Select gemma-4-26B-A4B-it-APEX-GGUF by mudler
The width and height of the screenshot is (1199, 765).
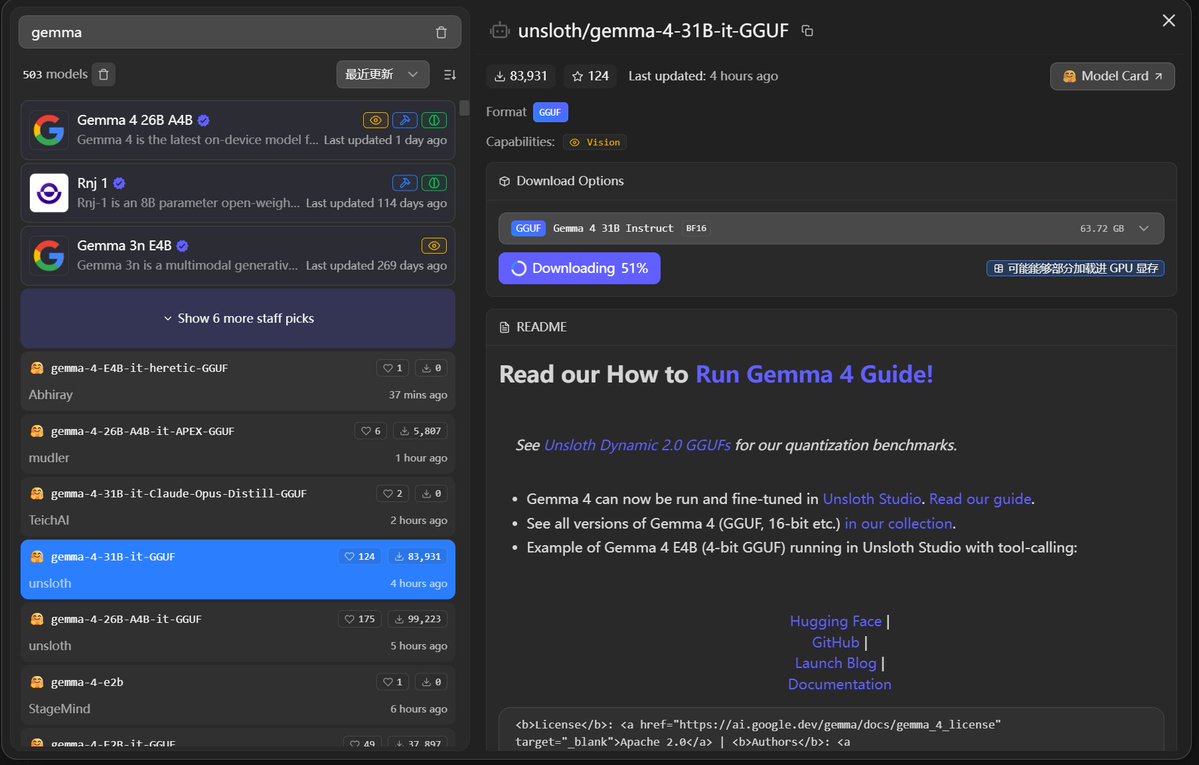point(238,444)
